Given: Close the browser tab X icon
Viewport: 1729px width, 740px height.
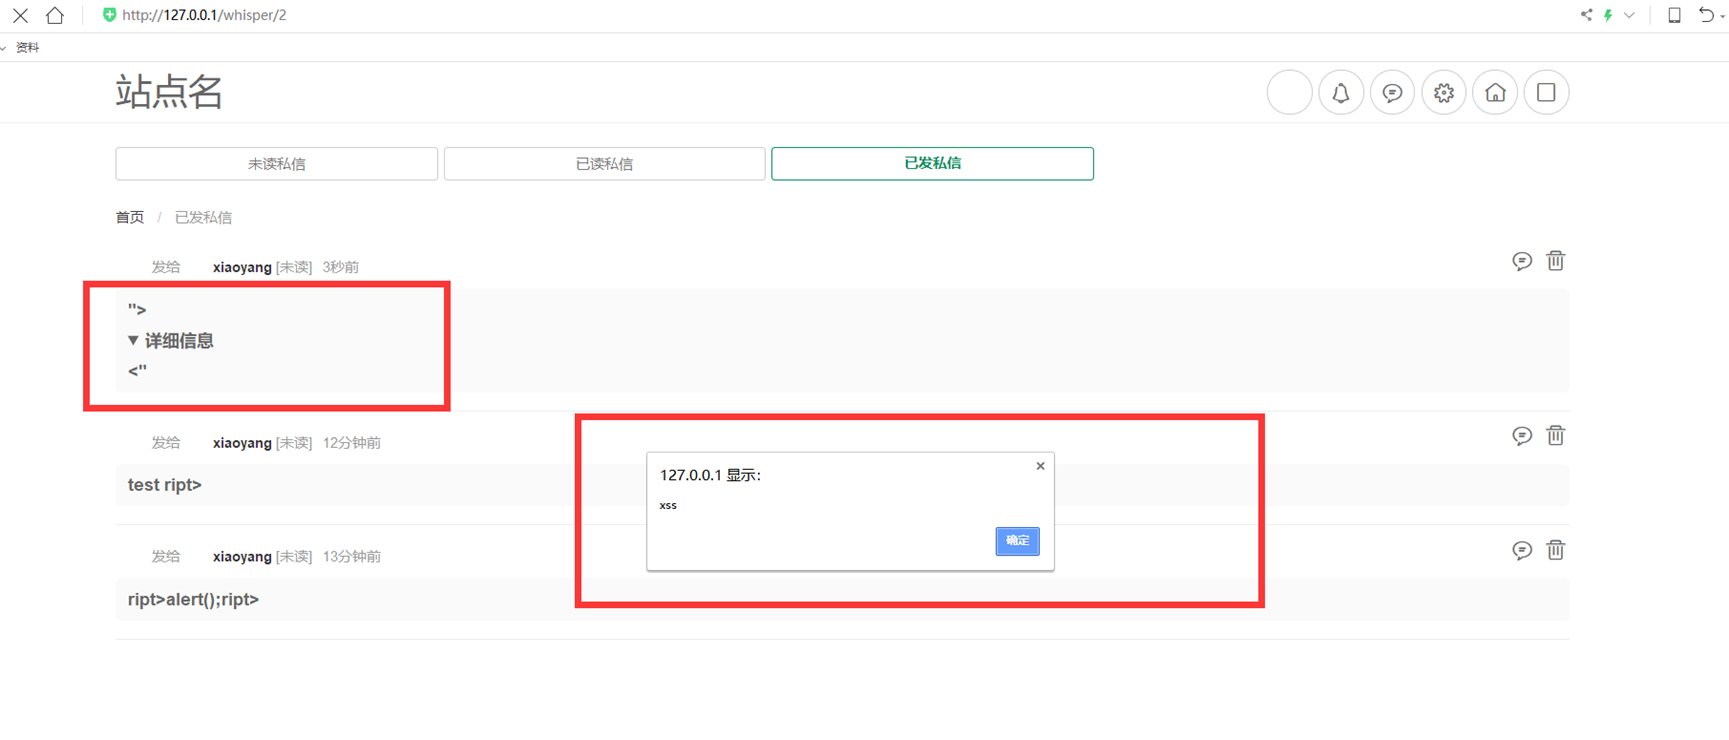Looking at the screenshot, I should click(20, 15).
